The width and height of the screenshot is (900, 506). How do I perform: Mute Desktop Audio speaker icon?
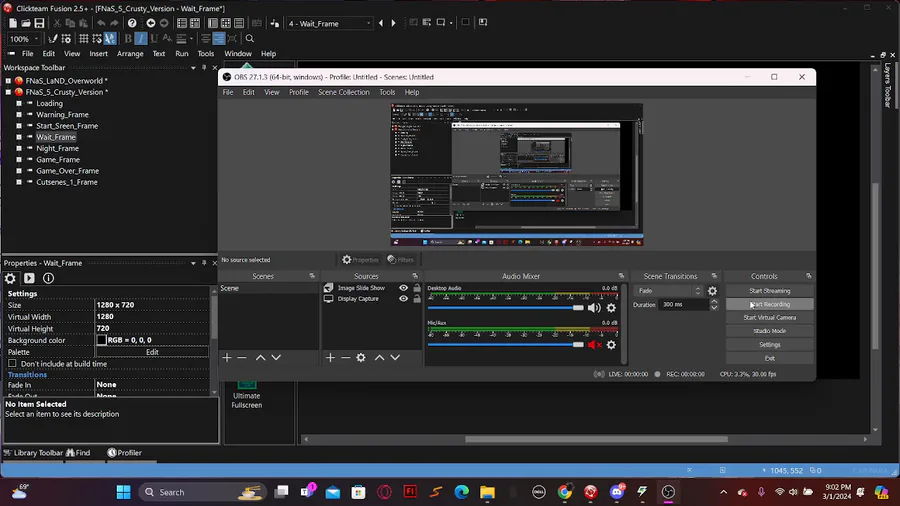click(594, 308)
